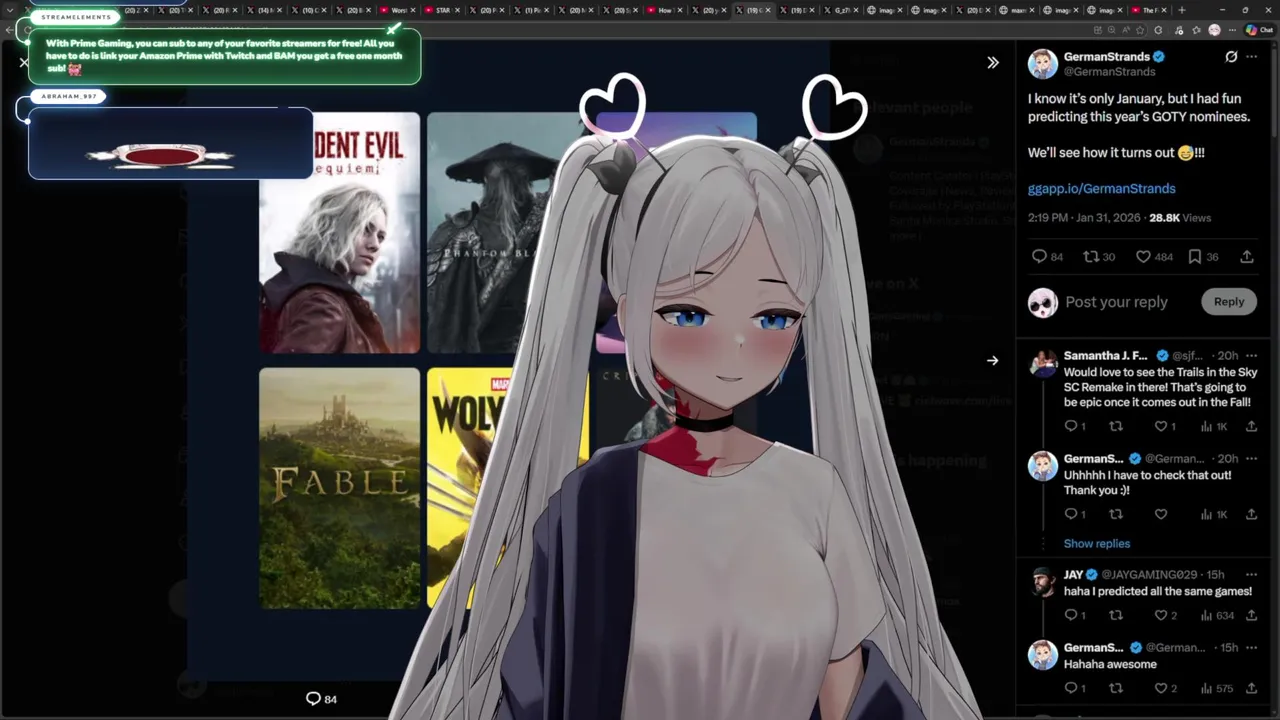This screenshot has width=1280, height=720.
Task: Open Samantha J. F... profile name
Action: coord(1106,356)
